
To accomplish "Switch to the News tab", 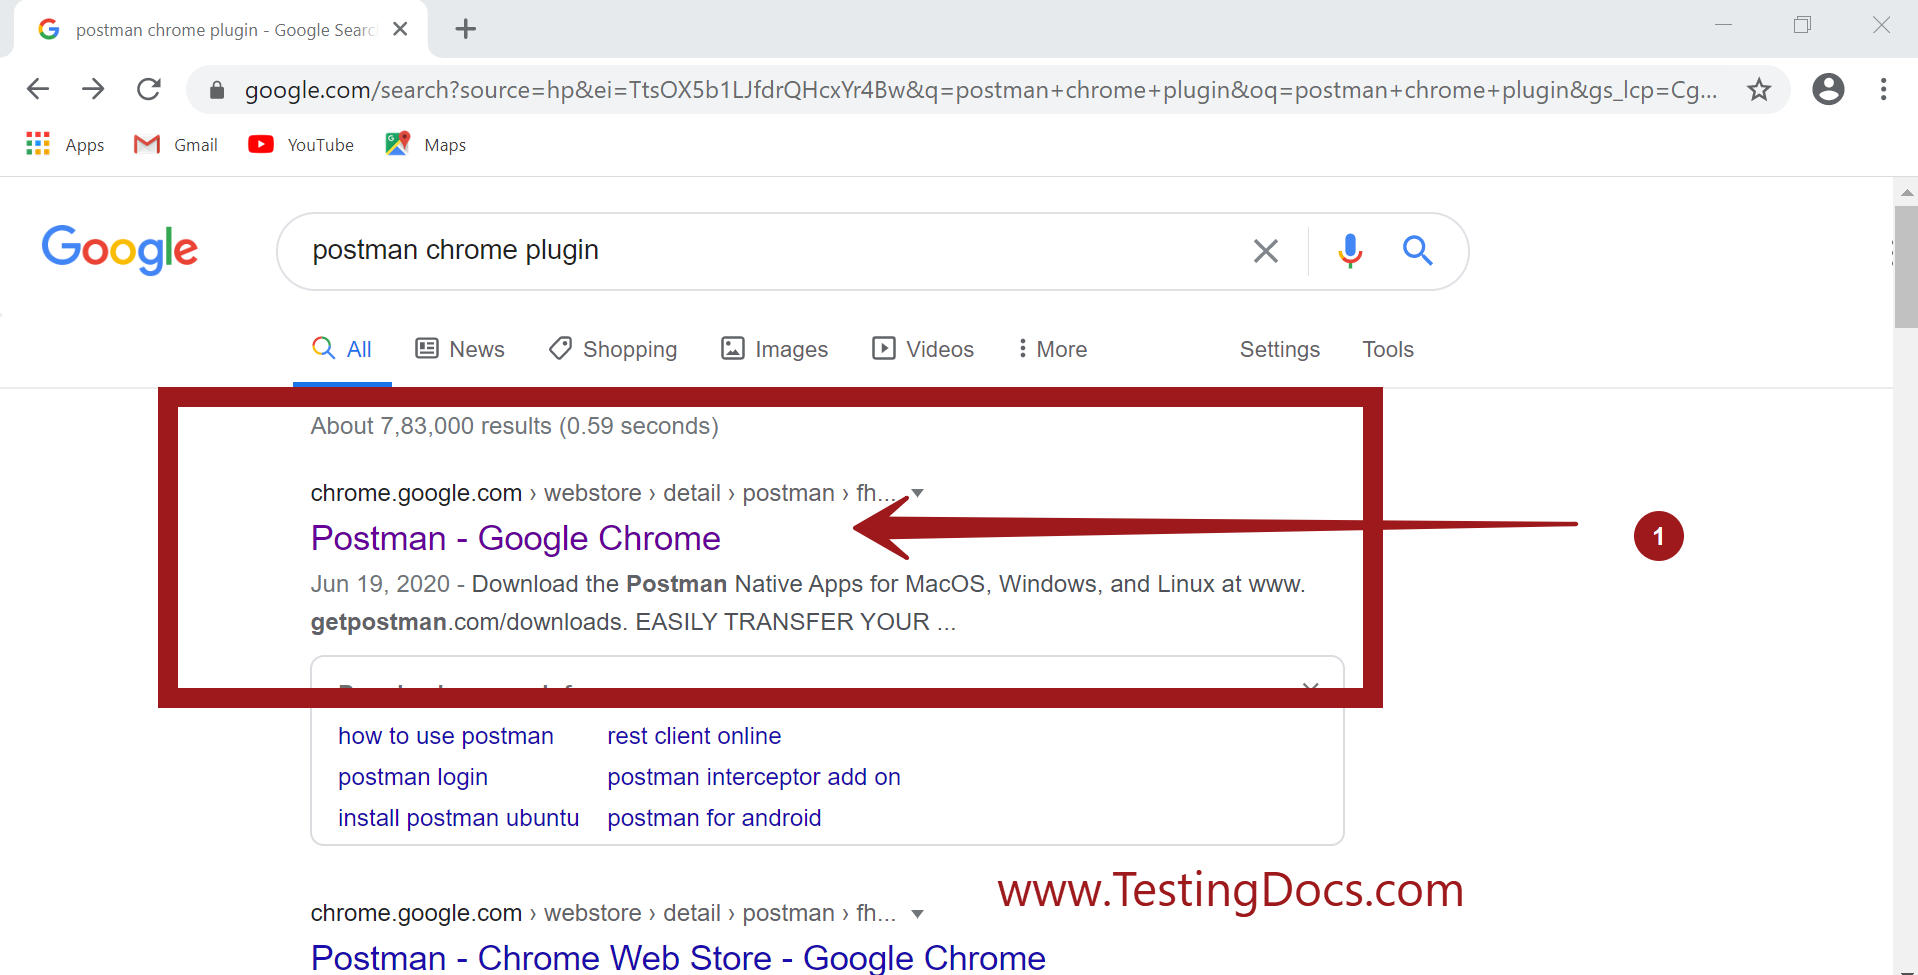I will tap(460, 349).
